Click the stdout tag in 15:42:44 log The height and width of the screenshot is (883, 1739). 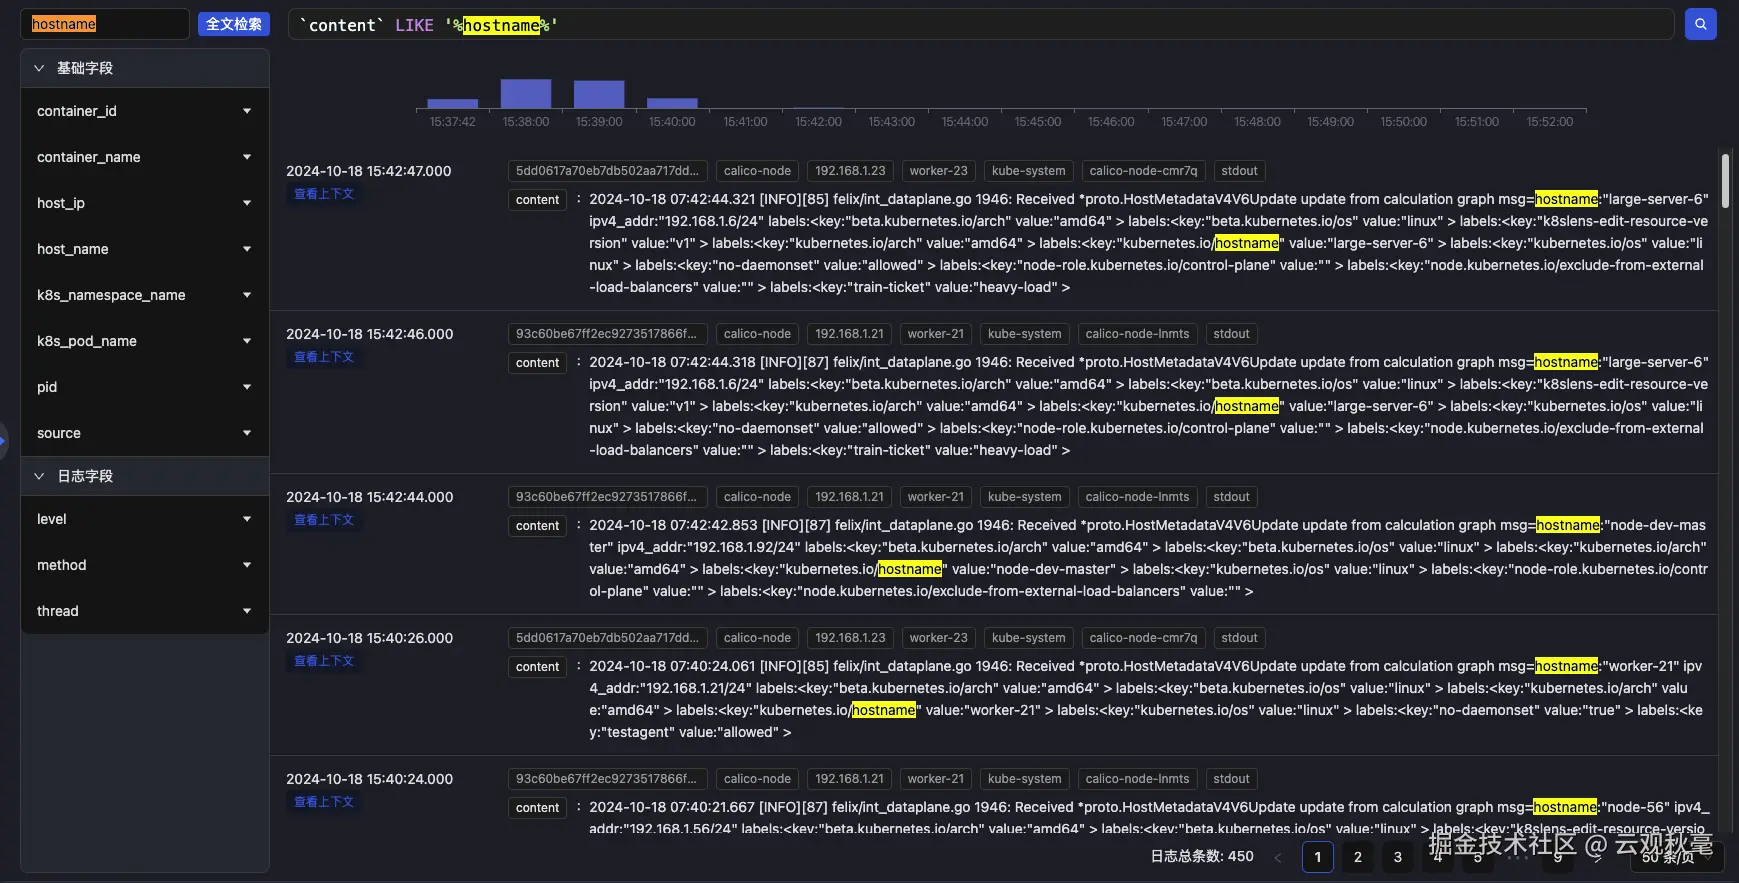1232,497
